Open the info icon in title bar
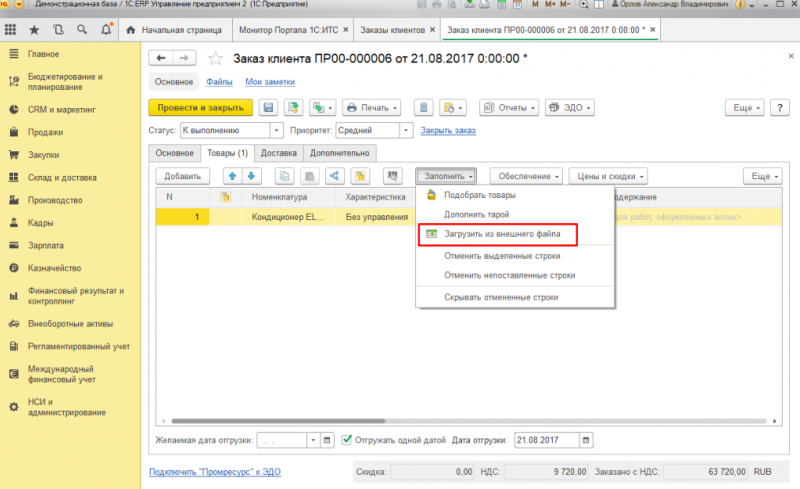 (740, 4)
